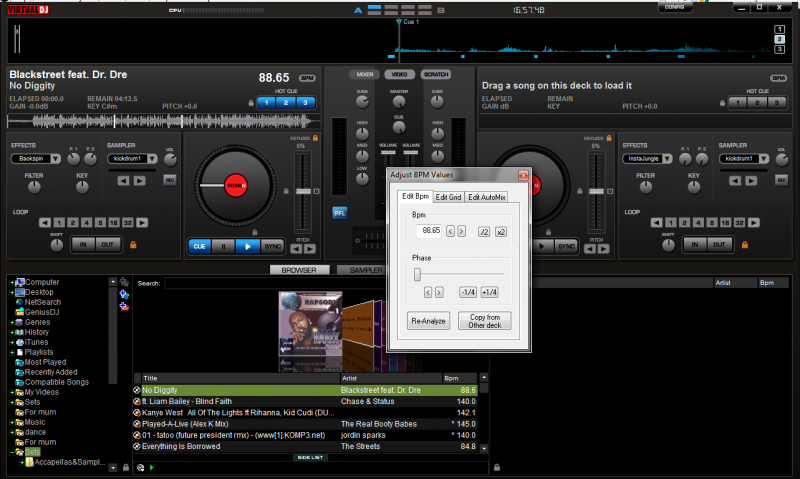Sync the right deck

click(566, 246)
